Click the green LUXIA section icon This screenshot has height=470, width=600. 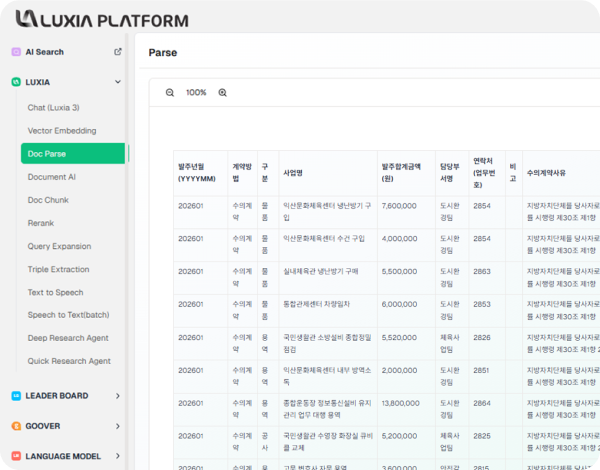[16, 82]
